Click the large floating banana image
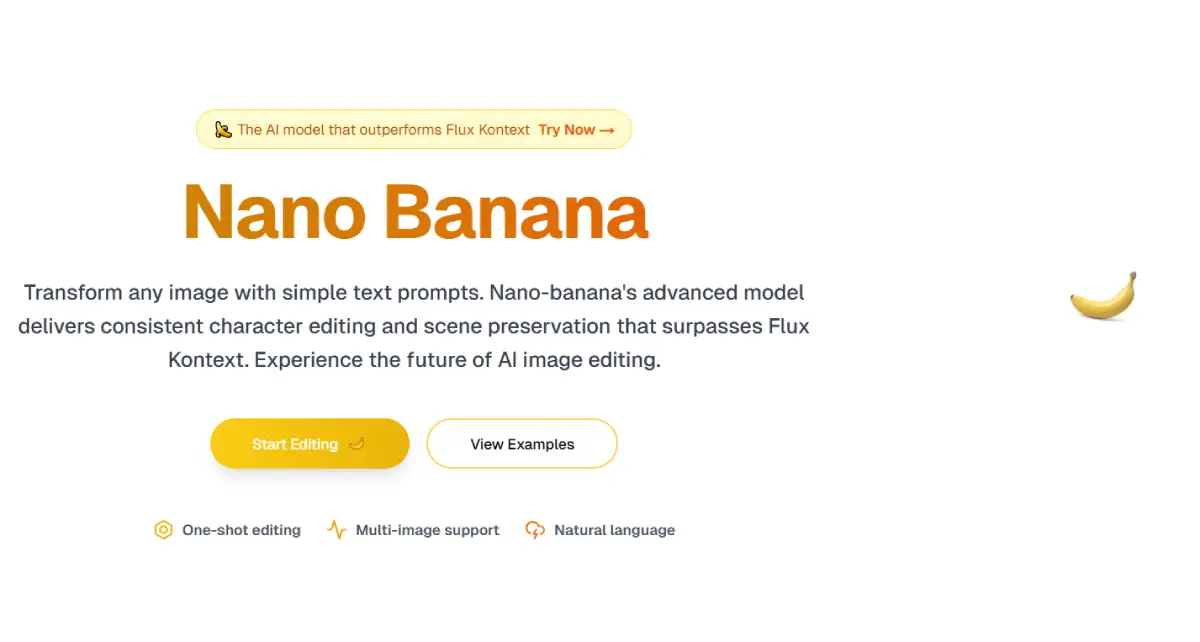Image resolution: width=1200 pixels, height=642 pixels. tap(1104, 296)
